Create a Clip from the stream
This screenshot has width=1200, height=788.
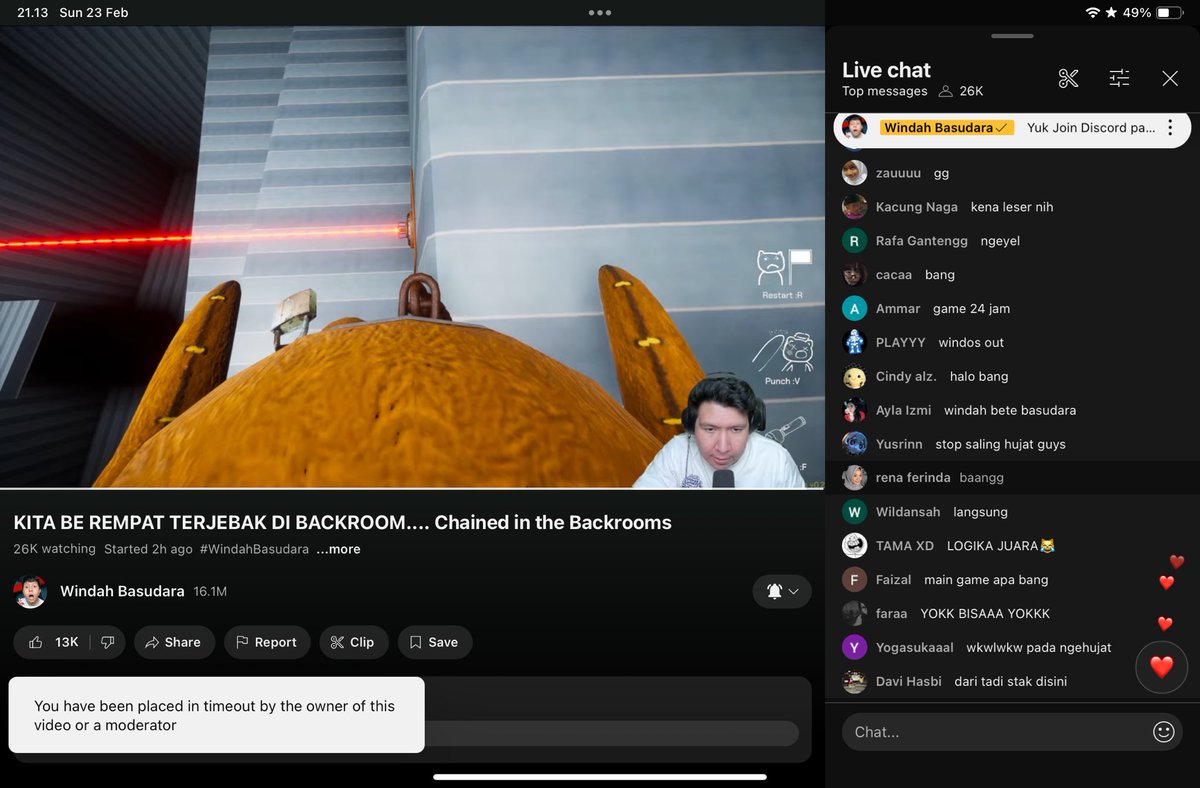point(352,642)
